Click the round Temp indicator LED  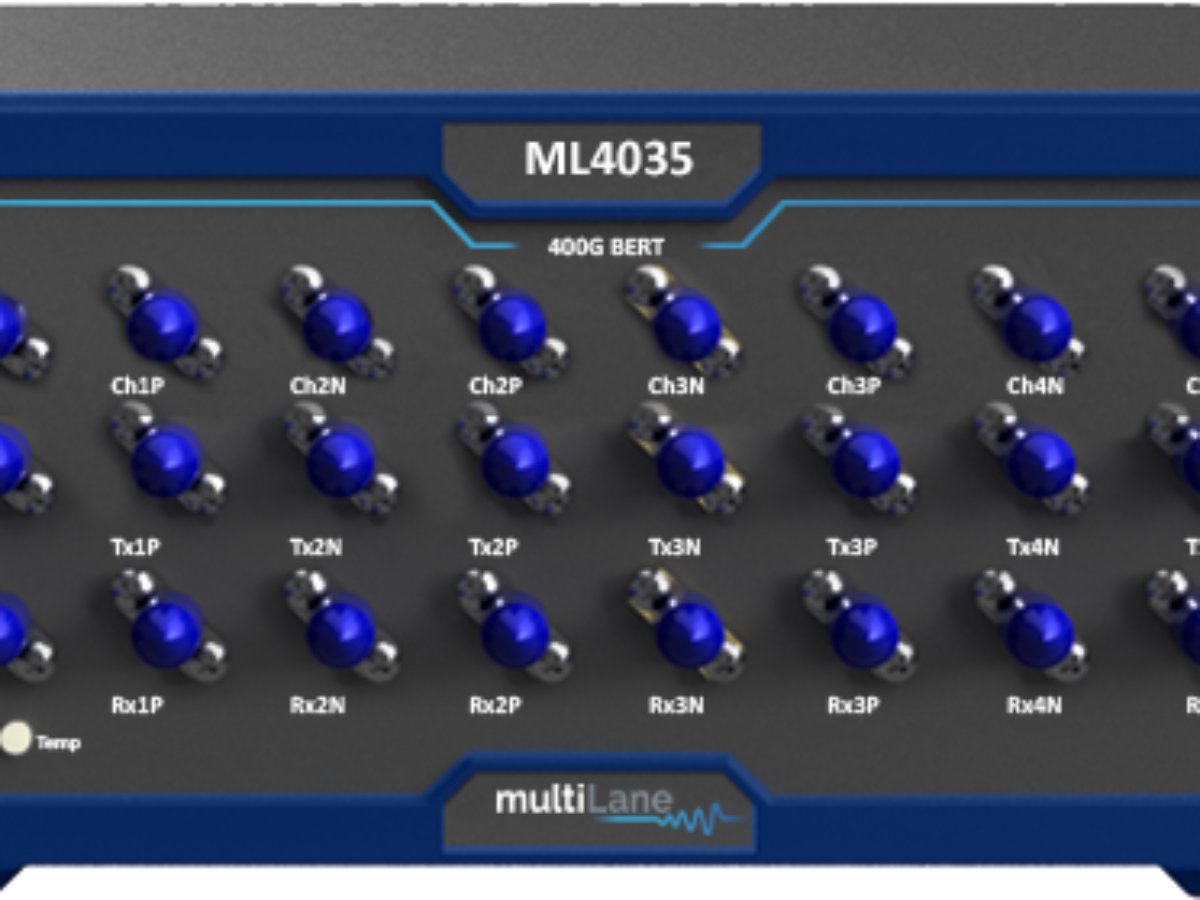coord(16,739)
